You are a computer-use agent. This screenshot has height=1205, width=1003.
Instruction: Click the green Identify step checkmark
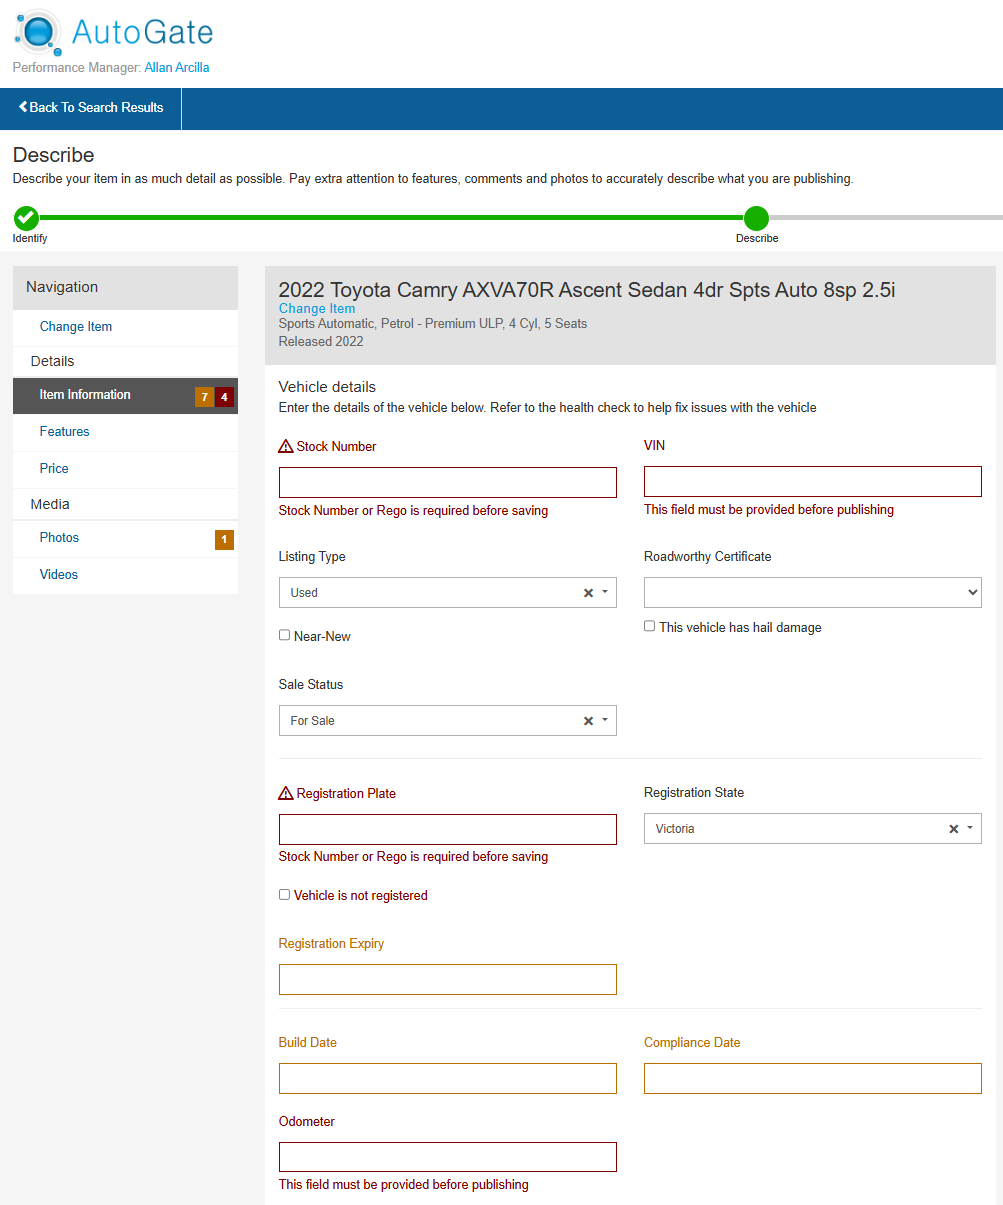[x=26, y=218]
